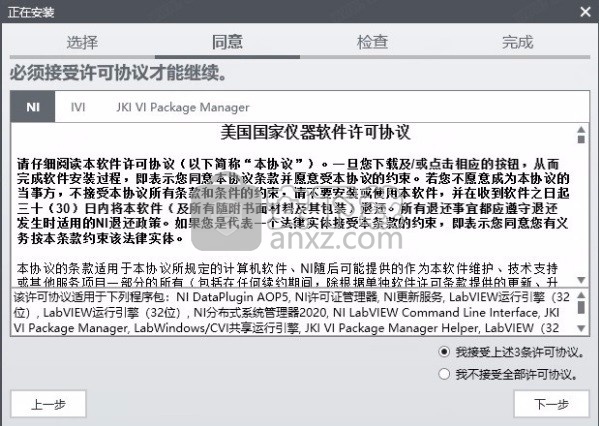Click package list scrollbar down arrow
The width and height of the screenshot is (599, 426).
coord(581,328)
